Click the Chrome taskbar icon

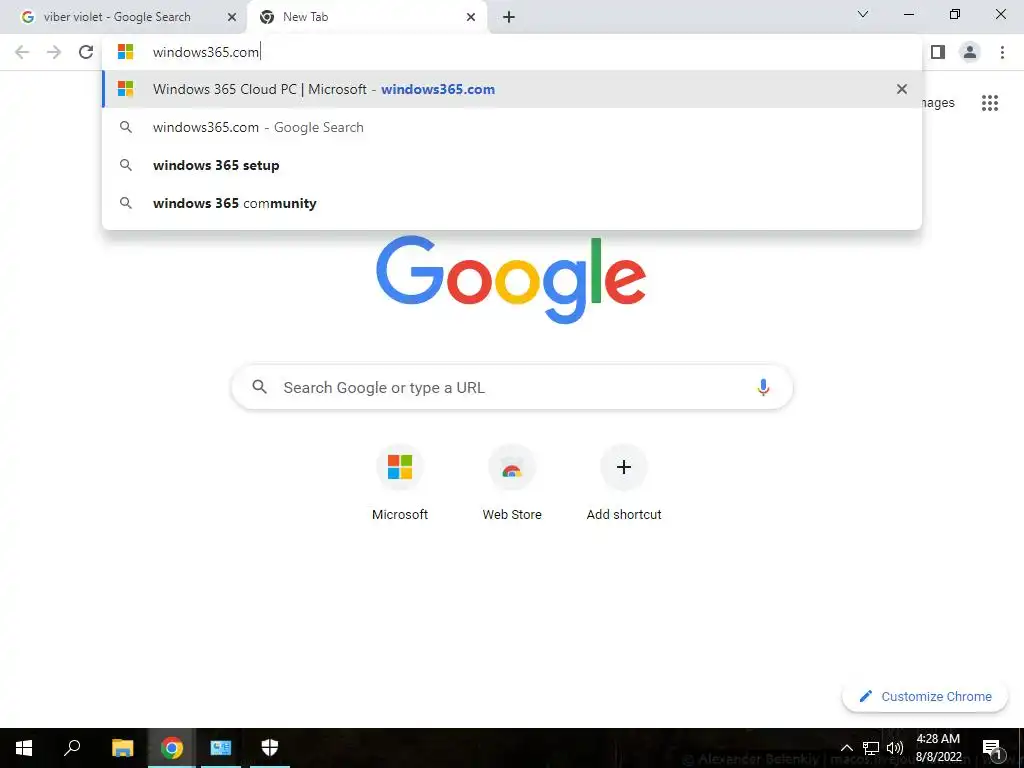click(x=172, y=748)
